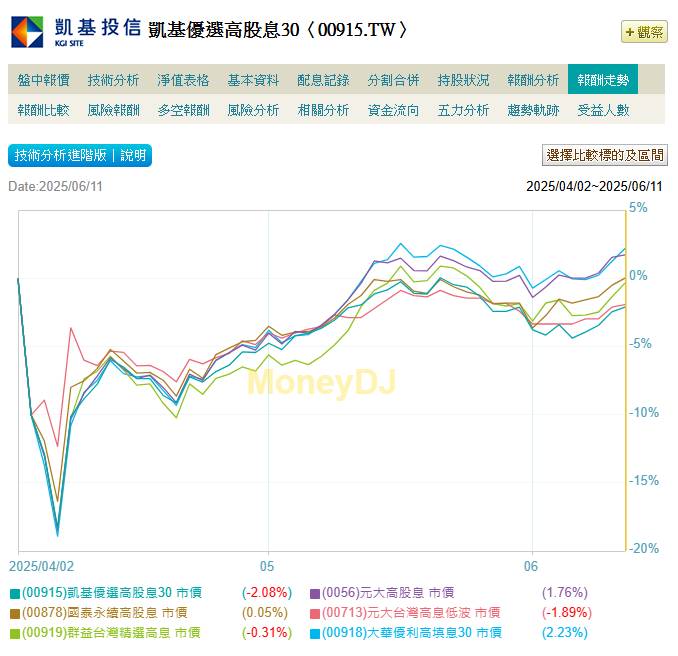Click the pink swatch for 00713
Image resolution: width=678 pixels, height=656 pixels.
click(x=315, y=614)
